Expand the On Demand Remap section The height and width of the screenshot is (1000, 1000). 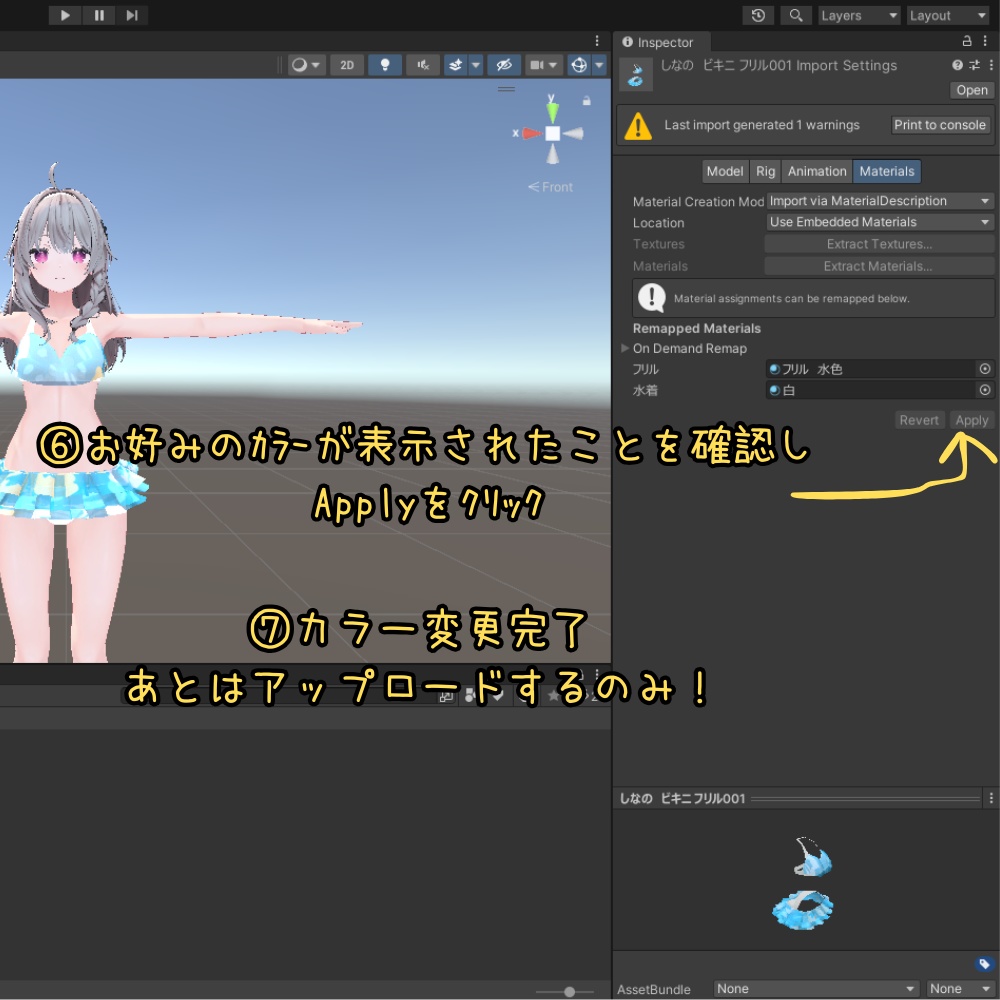[625, 348]
